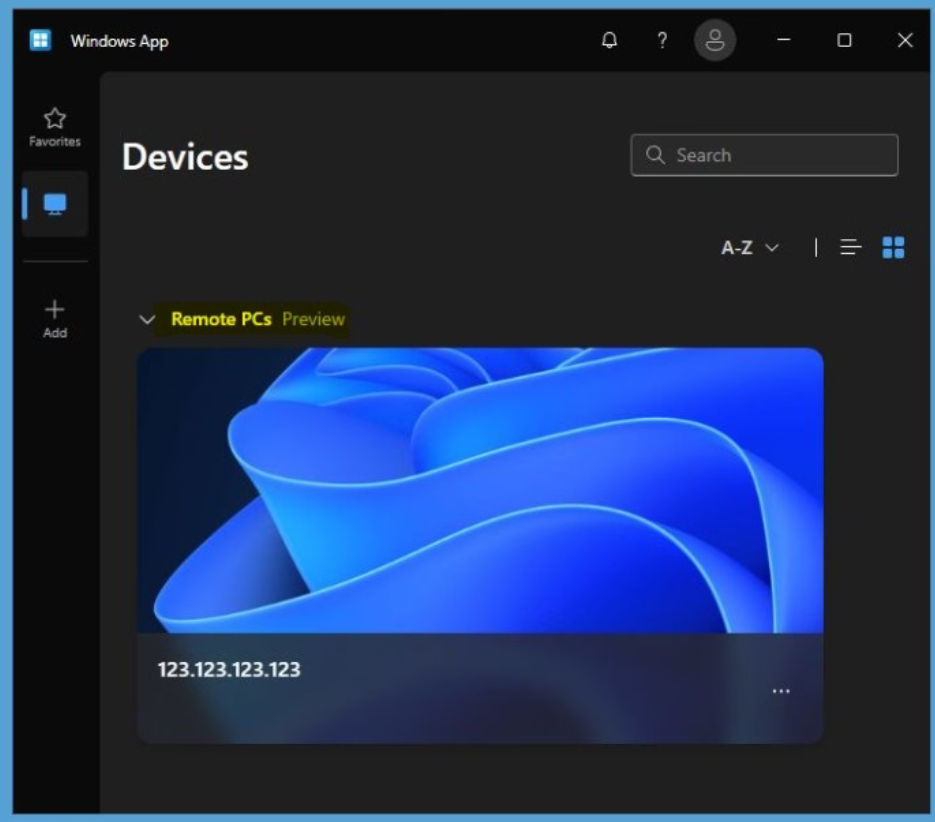The height and width of the screenshot is (822, 935).
Task: Click the Remote PCs heading
Action: tap(221, 319)
